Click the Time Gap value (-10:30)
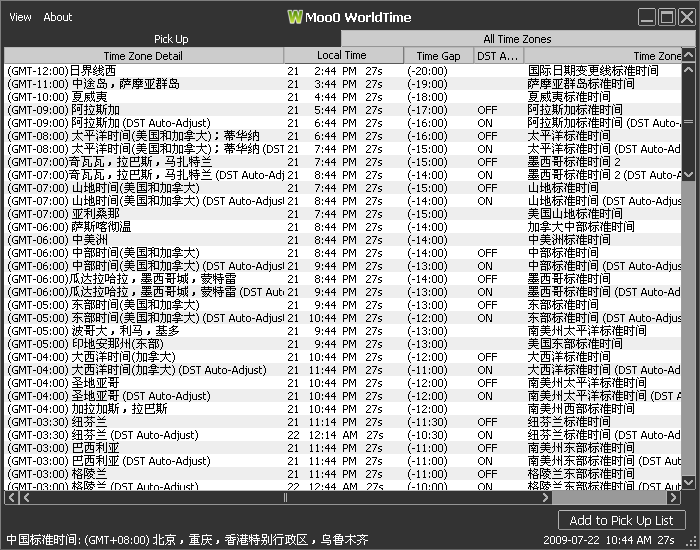The width and height of the screenshot is (700, 550). point(427,435)
